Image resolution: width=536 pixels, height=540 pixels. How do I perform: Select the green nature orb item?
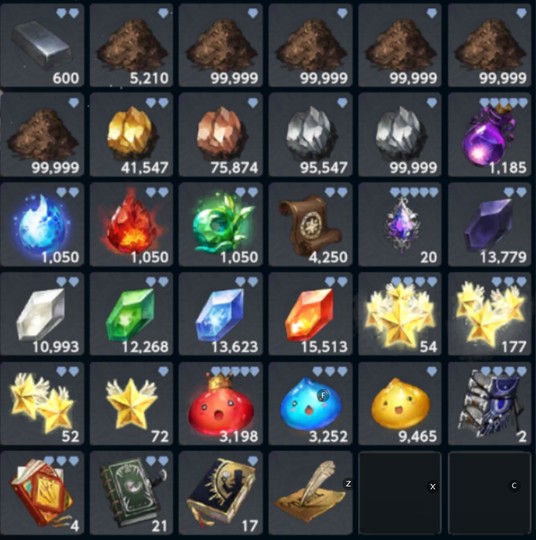tap(221, 224)
